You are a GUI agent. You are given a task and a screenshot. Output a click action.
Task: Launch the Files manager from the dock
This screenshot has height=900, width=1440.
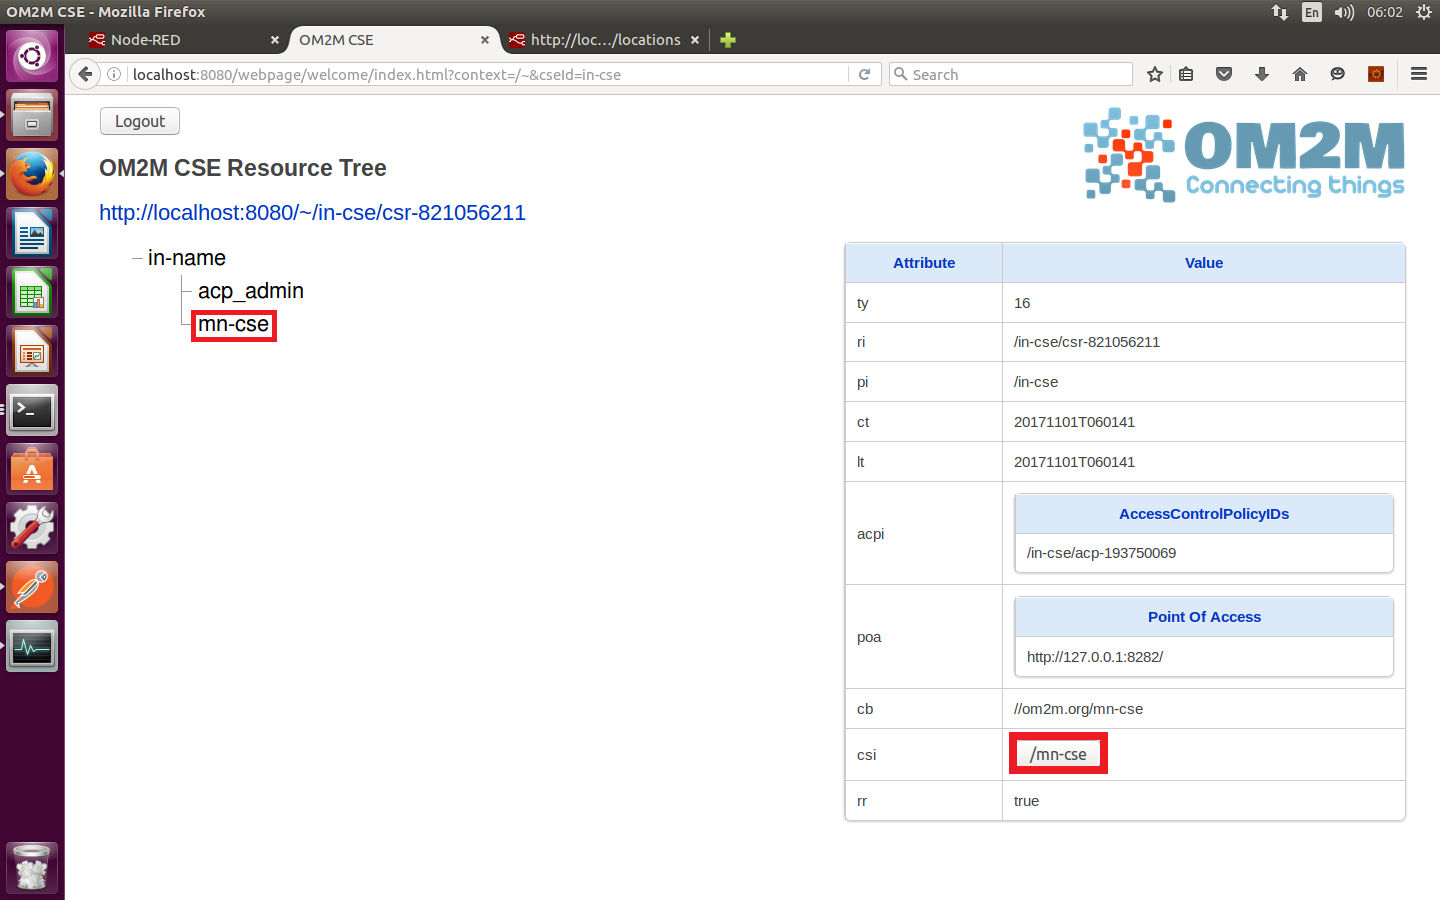click(32, 114)
